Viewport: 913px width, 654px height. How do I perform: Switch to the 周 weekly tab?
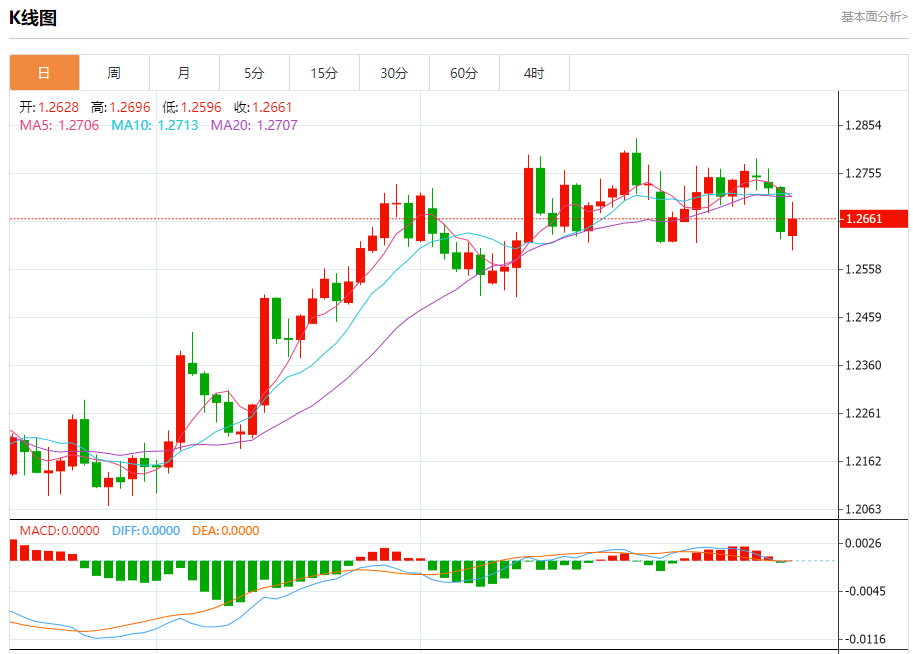114,73
